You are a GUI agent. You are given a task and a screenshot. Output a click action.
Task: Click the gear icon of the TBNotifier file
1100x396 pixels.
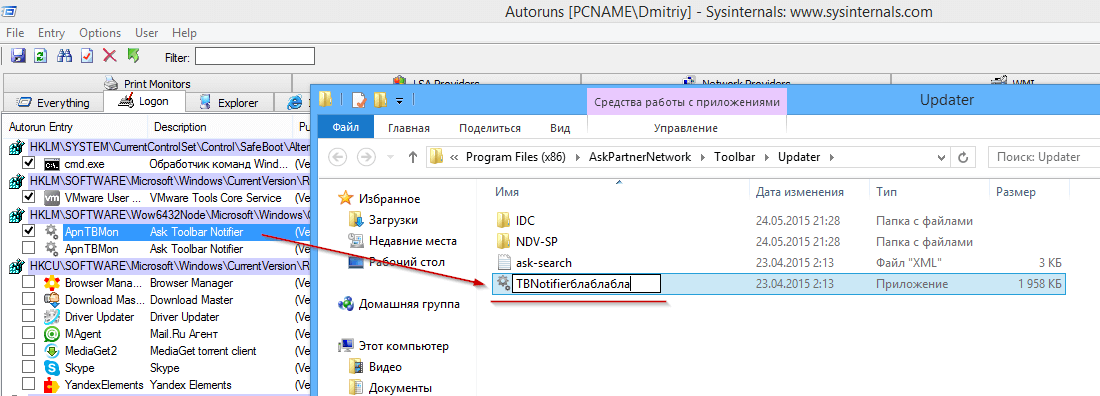tap(503, 283)
